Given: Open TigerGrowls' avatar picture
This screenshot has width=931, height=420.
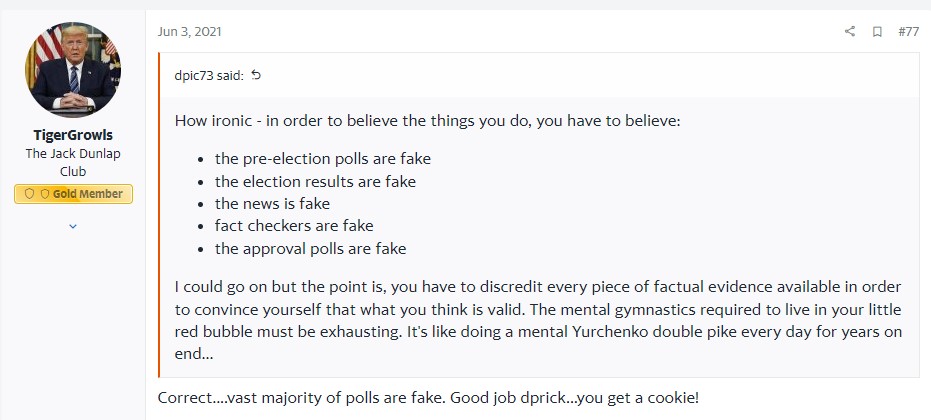Looking at the screenshot, I should pyautogui.click(x=73, y=70).
